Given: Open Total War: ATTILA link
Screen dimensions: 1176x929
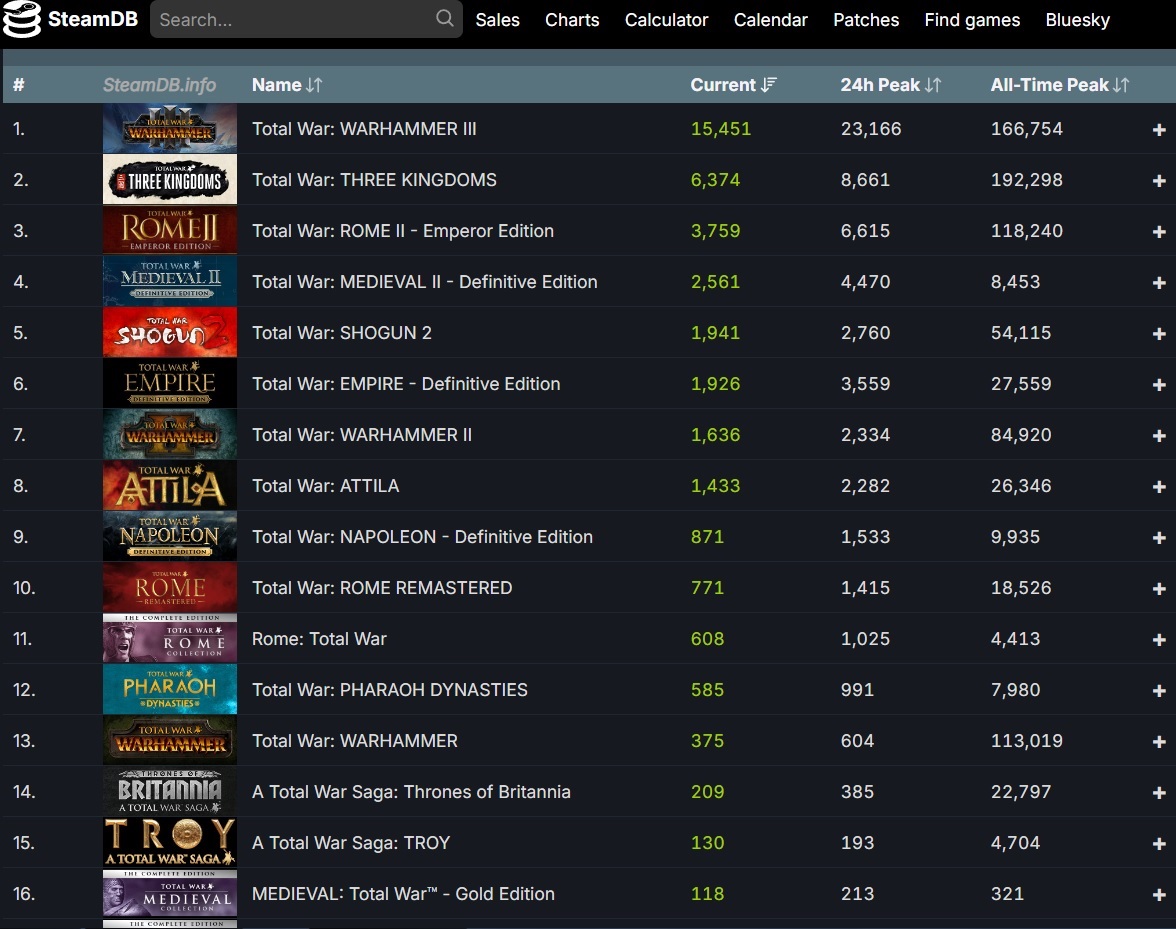Looking at the screenshot, I should (326, 486).
